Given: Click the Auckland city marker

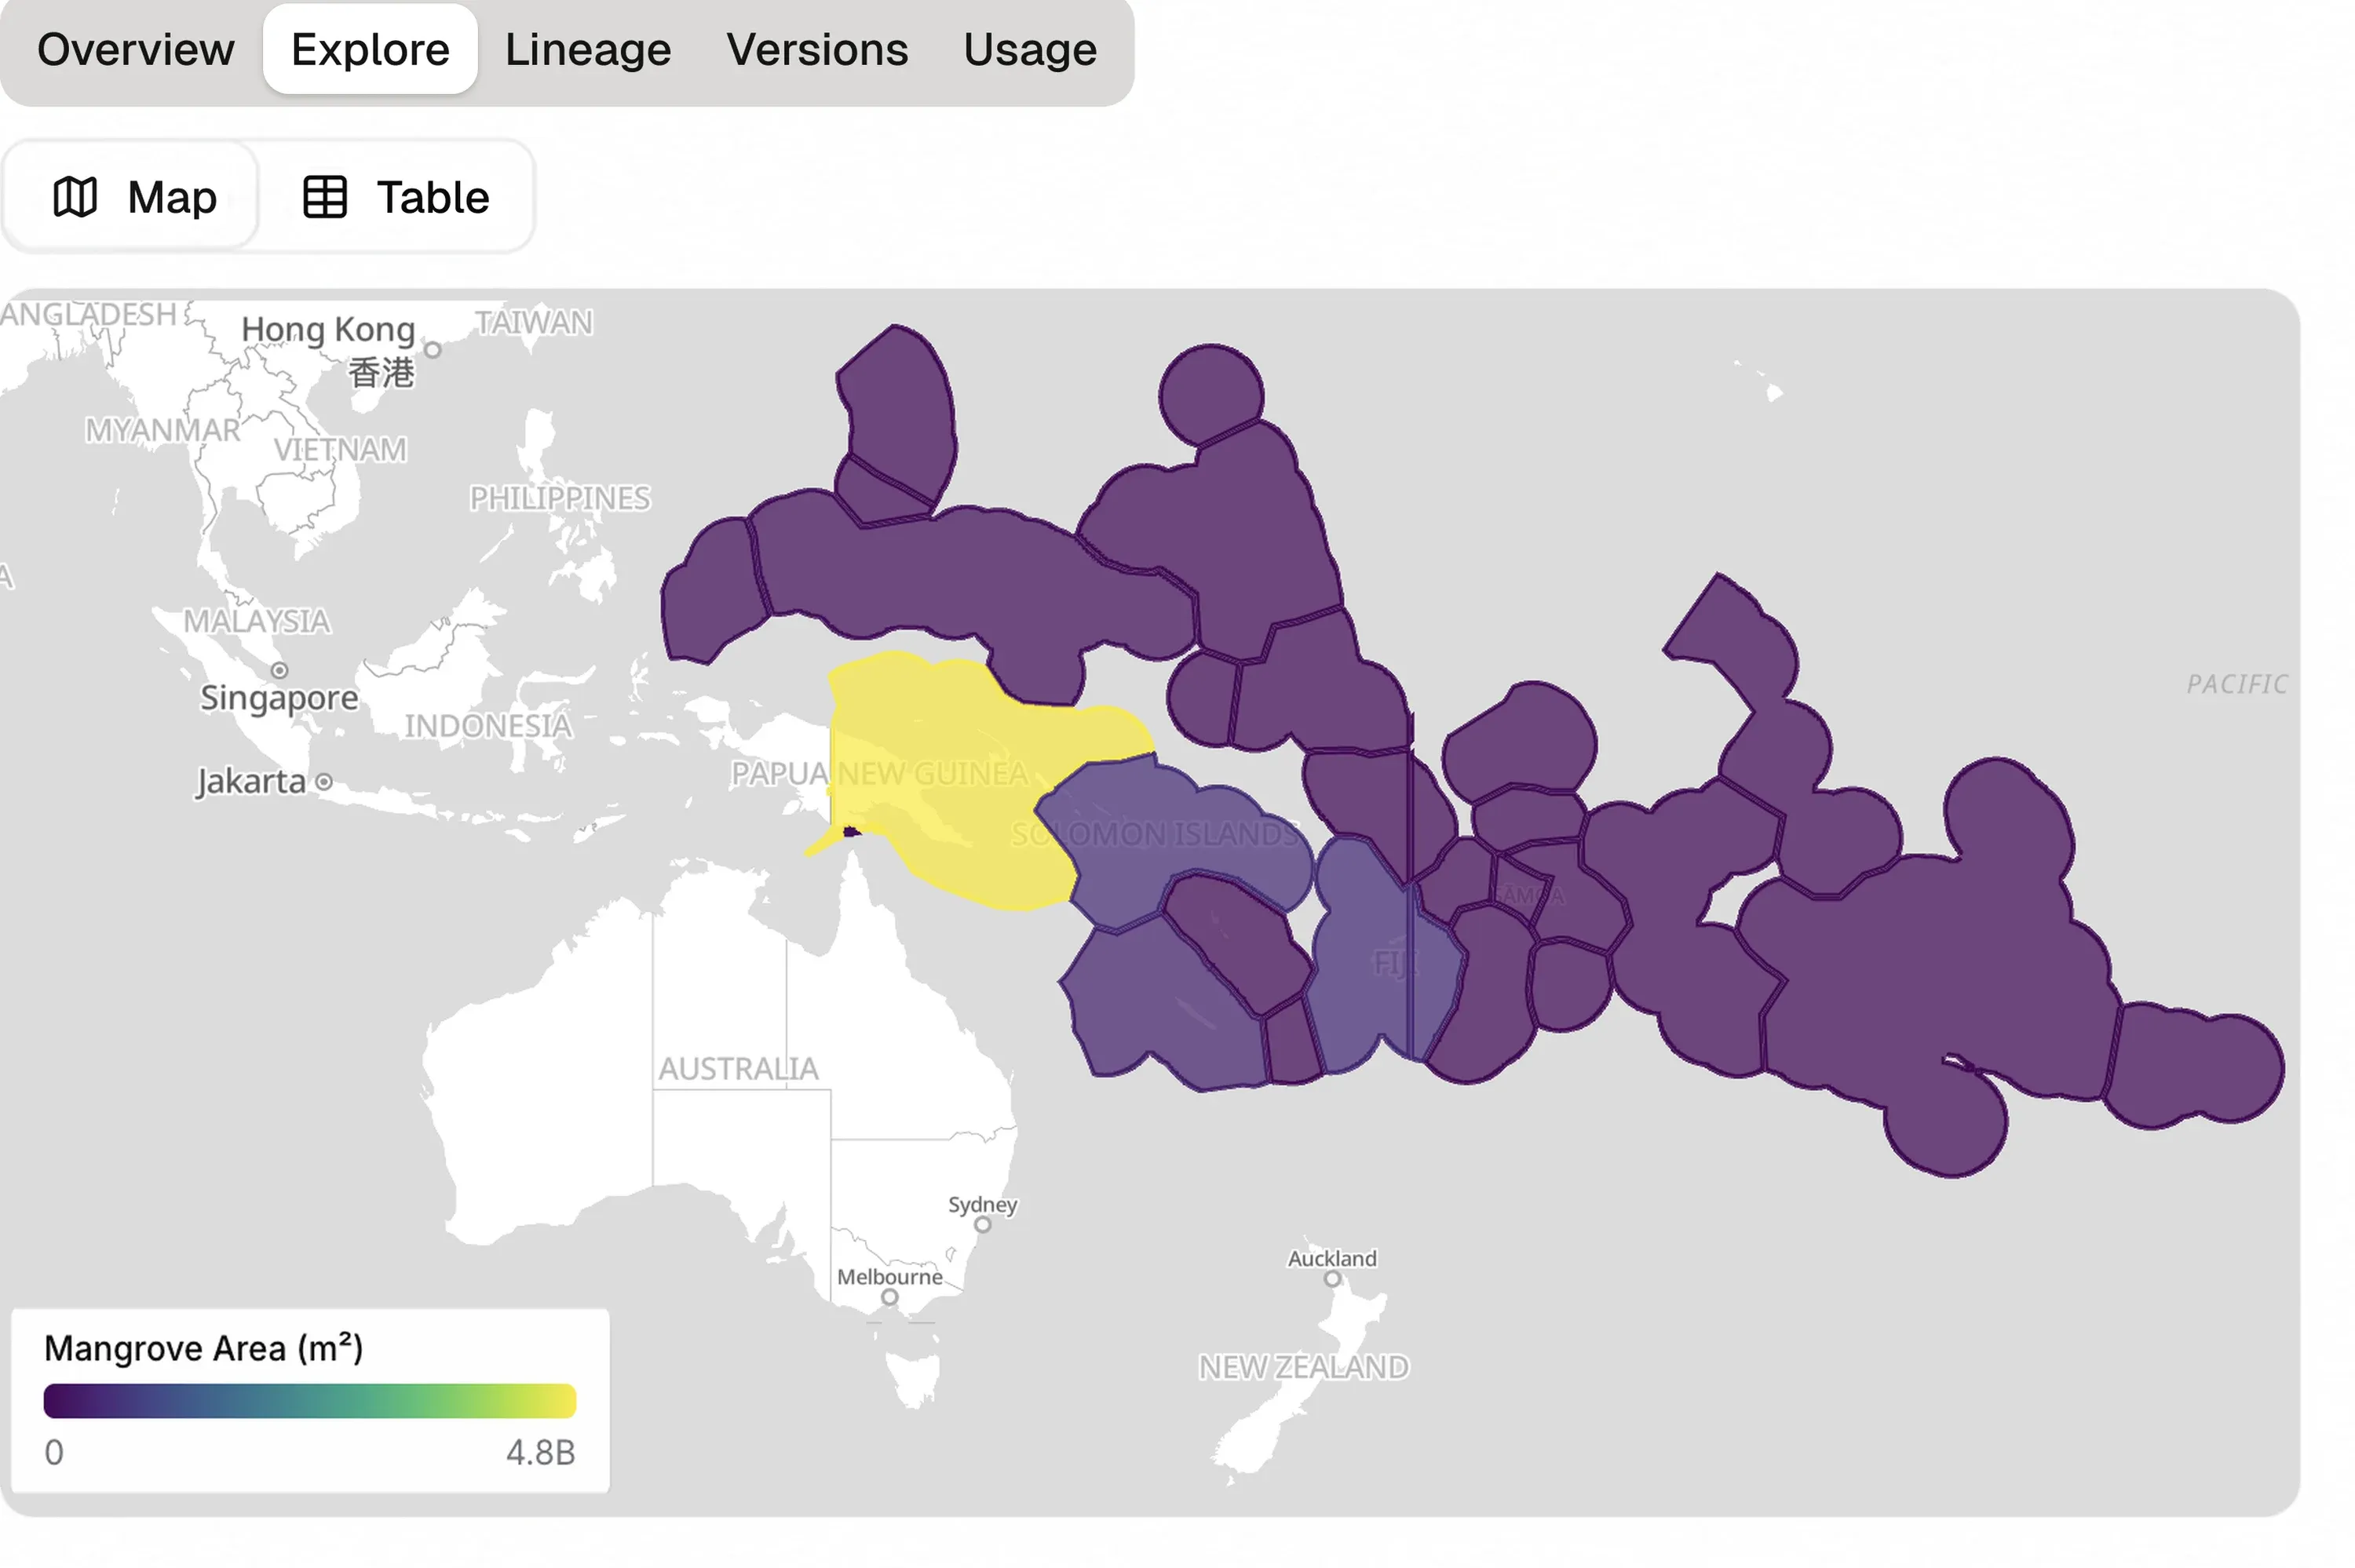Looking at the screenshot, I should (1332, 1278).
